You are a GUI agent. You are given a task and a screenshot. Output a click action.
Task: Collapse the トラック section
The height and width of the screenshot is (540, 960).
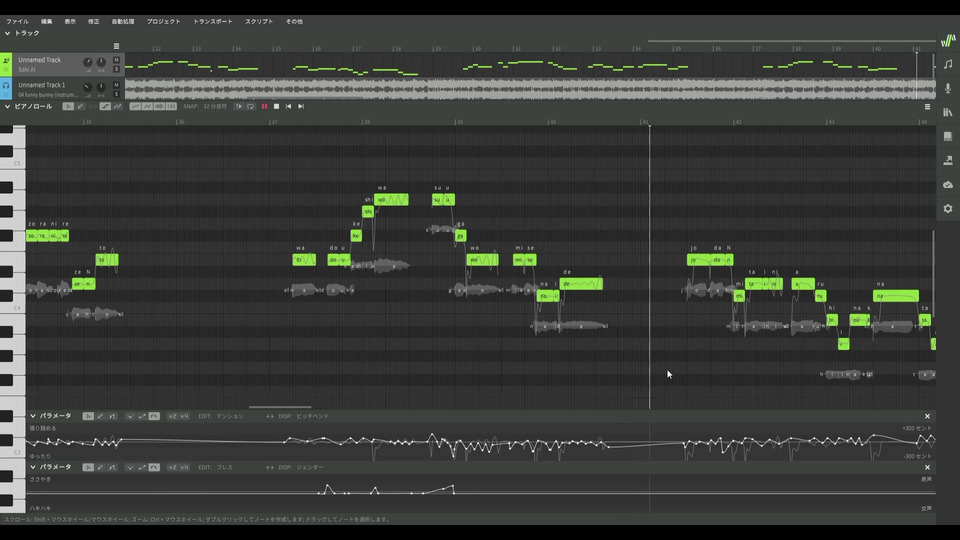tap(7, 33)
